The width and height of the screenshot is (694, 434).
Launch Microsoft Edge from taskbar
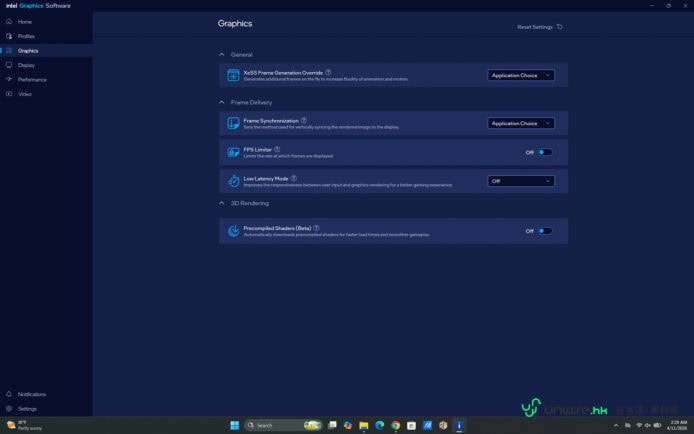[380, 425]
